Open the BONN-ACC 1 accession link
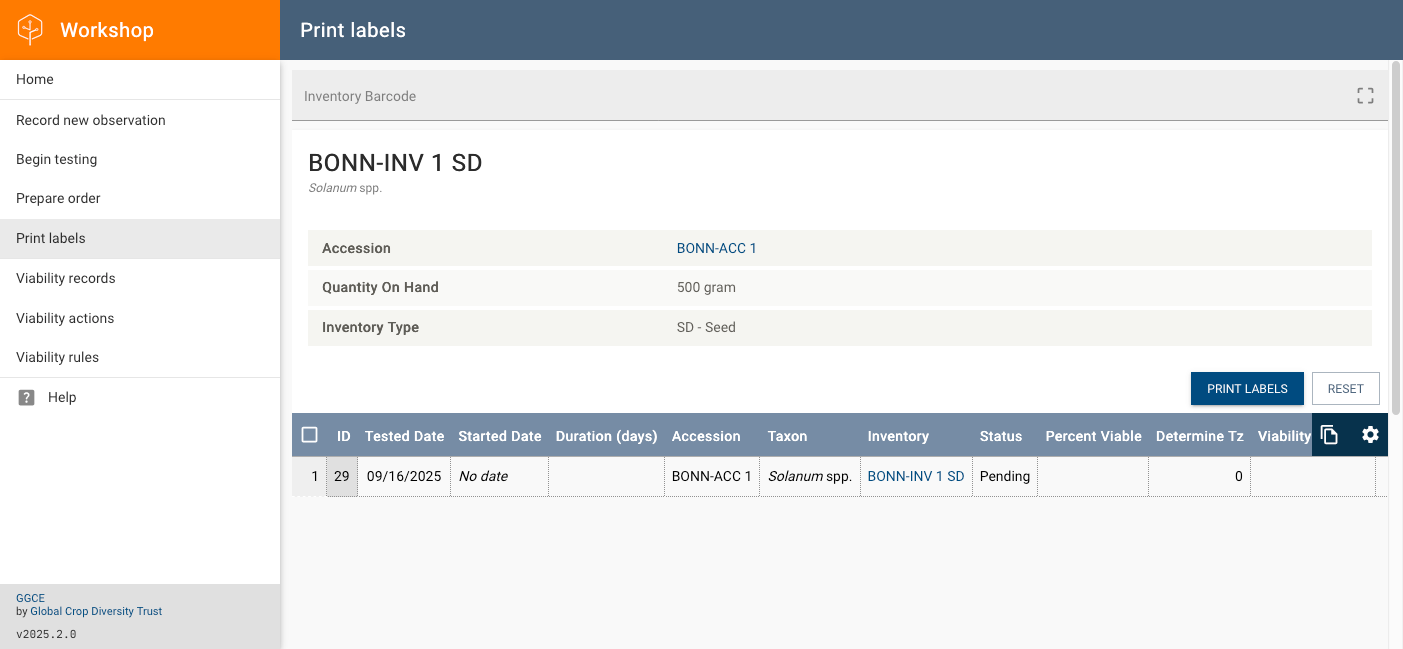 coord(717,248)
